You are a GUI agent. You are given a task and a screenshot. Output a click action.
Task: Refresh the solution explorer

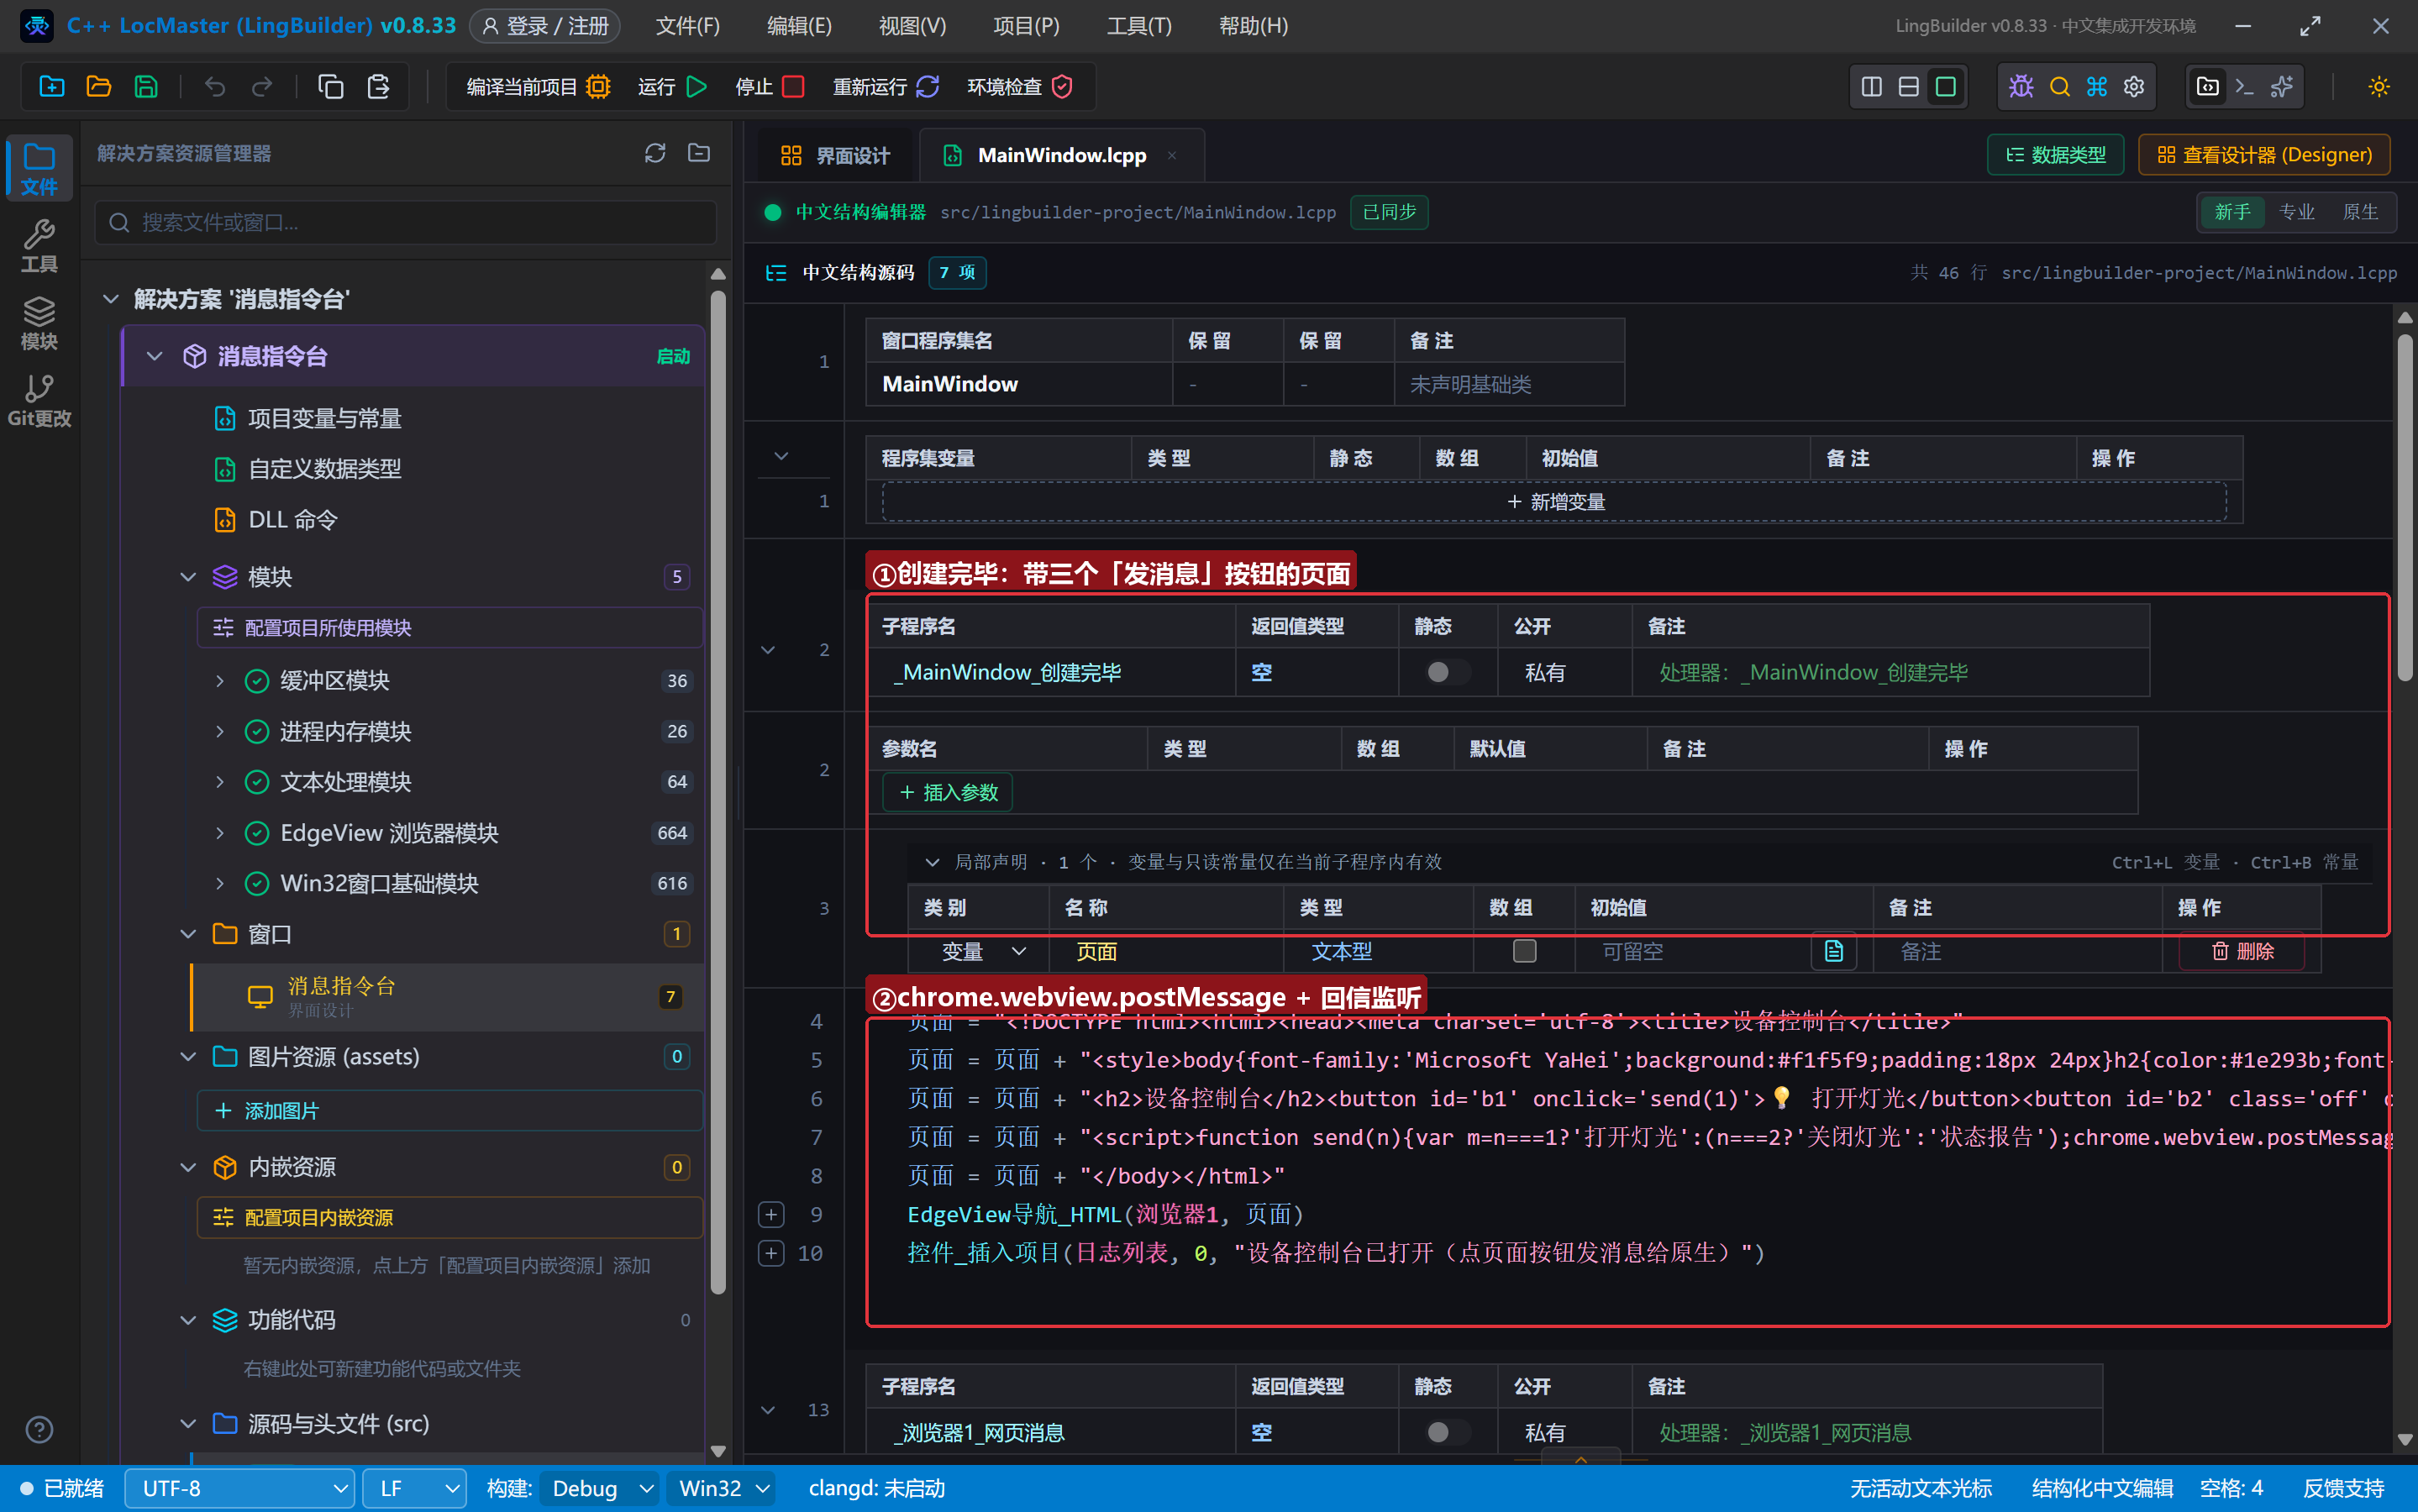click(x=655, y=153)
